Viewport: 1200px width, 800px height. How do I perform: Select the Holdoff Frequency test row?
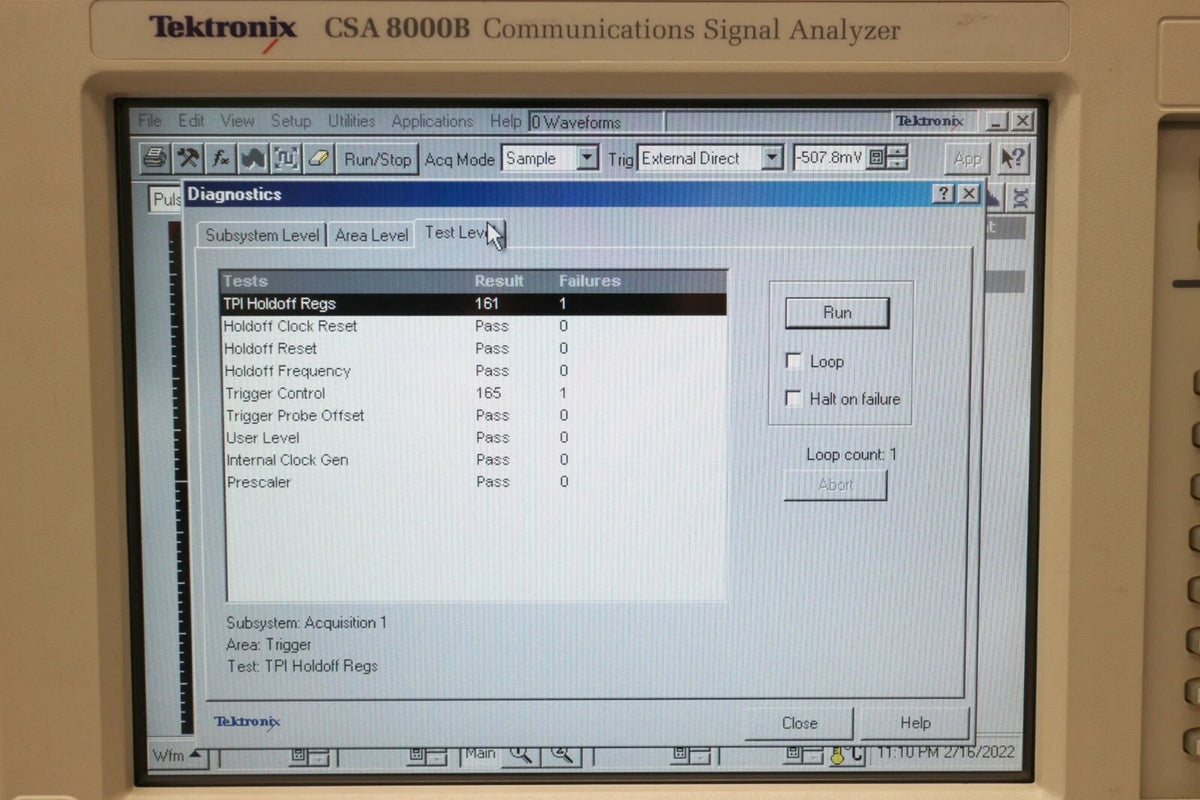coord(473,371)
